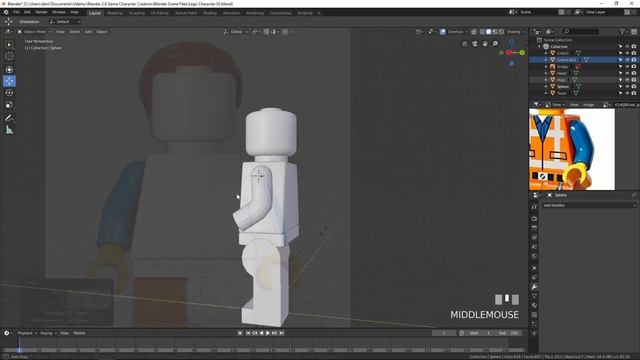Viewport: 640px width, 360px height.
Task: Click the current frame number field
Action: [x=444, y=333]
